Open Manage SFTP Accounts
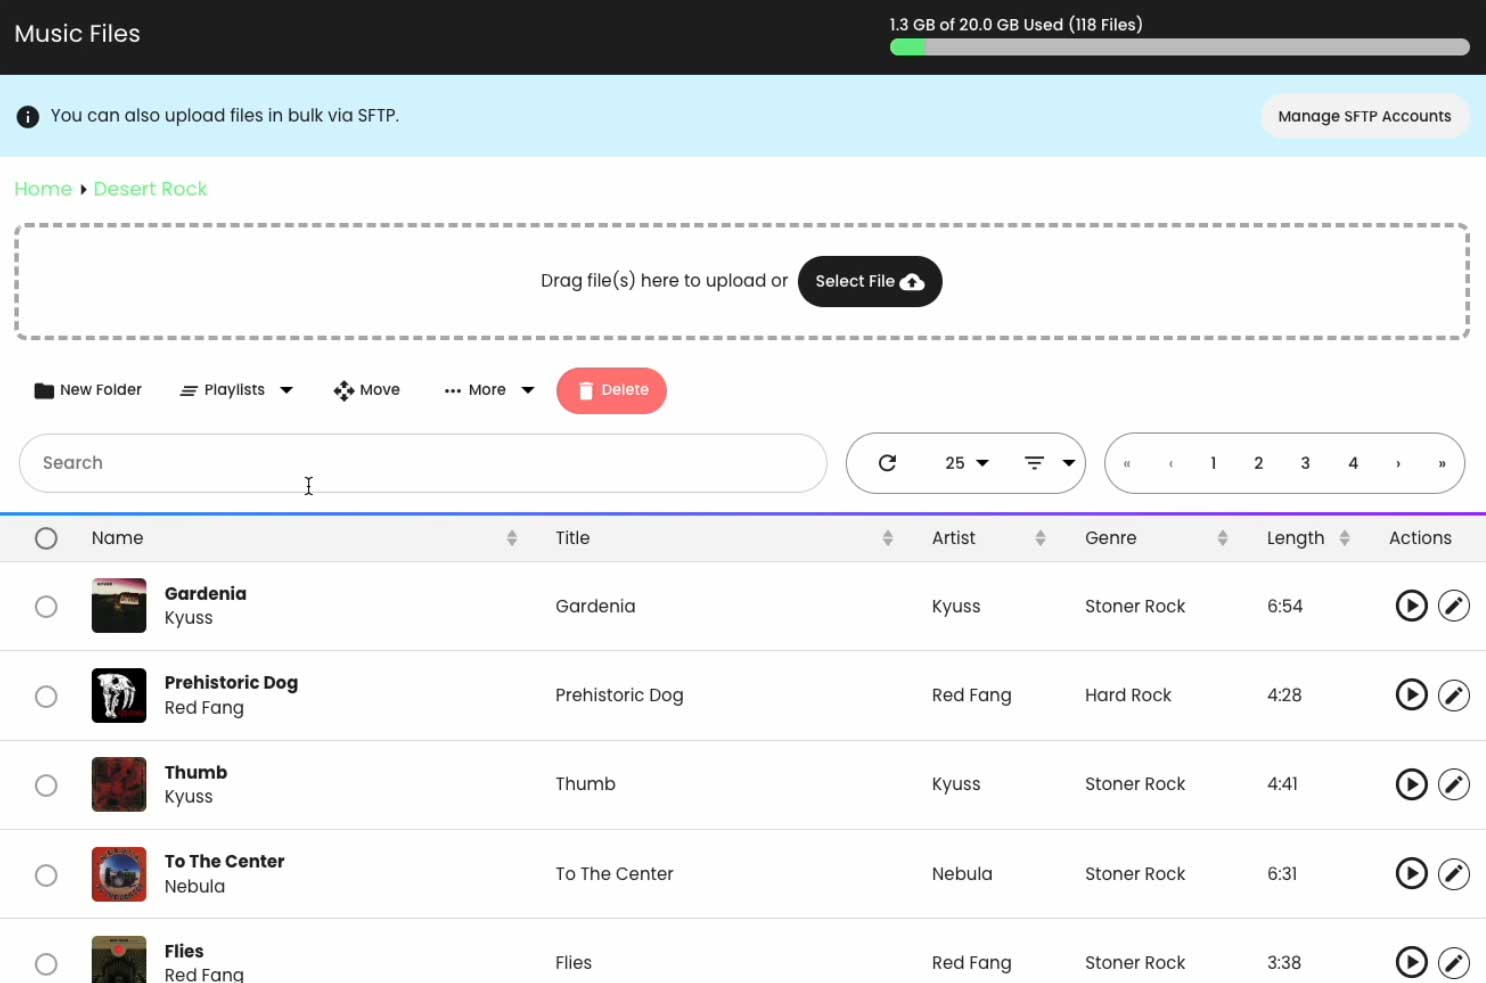Image resolution: width=1486 pixels, height=983 pixels. tap(1365, 116)
